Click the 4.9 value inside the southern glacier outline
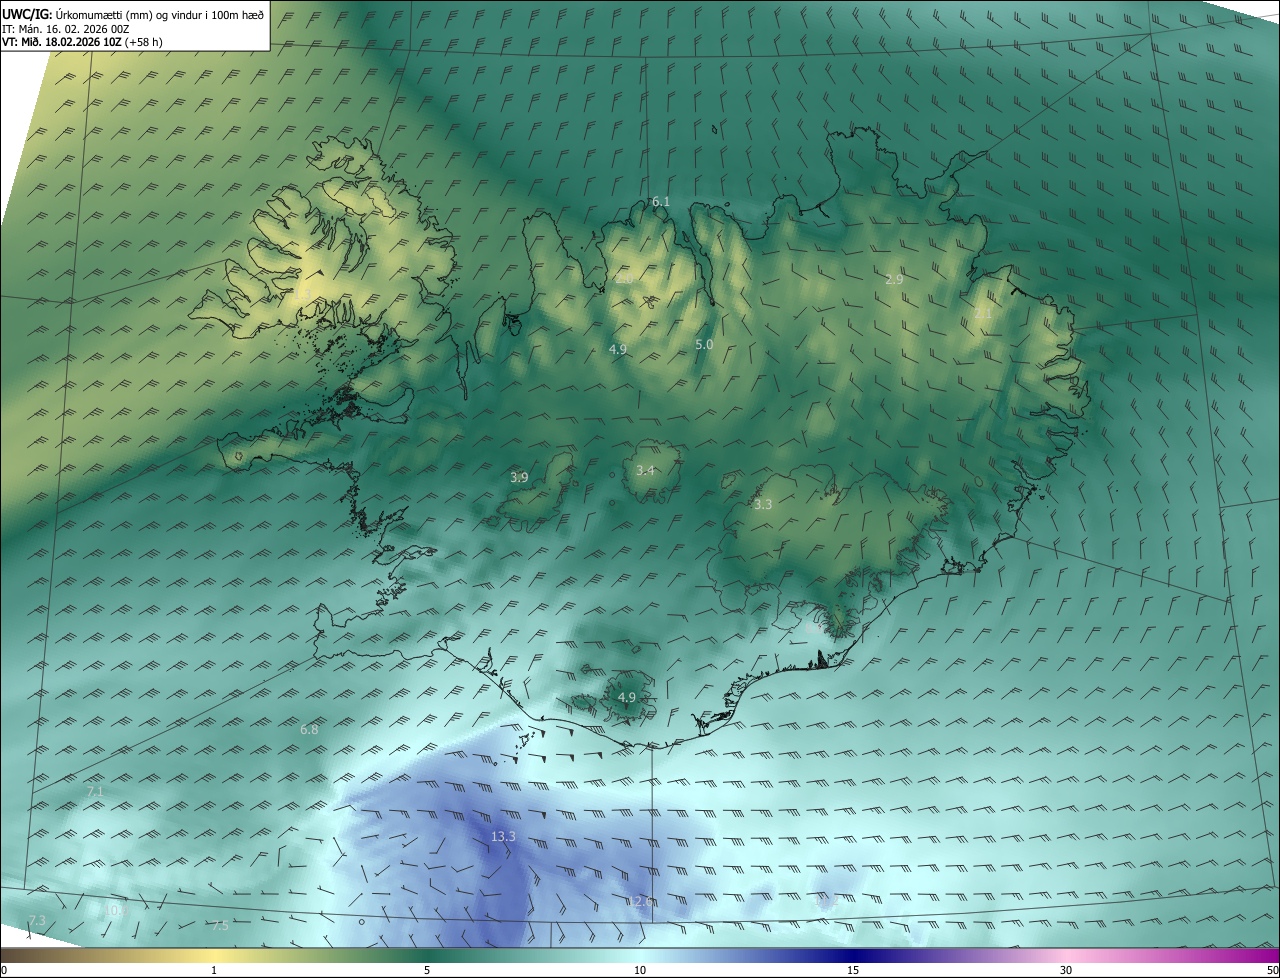1280x978 pixels. coord(627,697)
